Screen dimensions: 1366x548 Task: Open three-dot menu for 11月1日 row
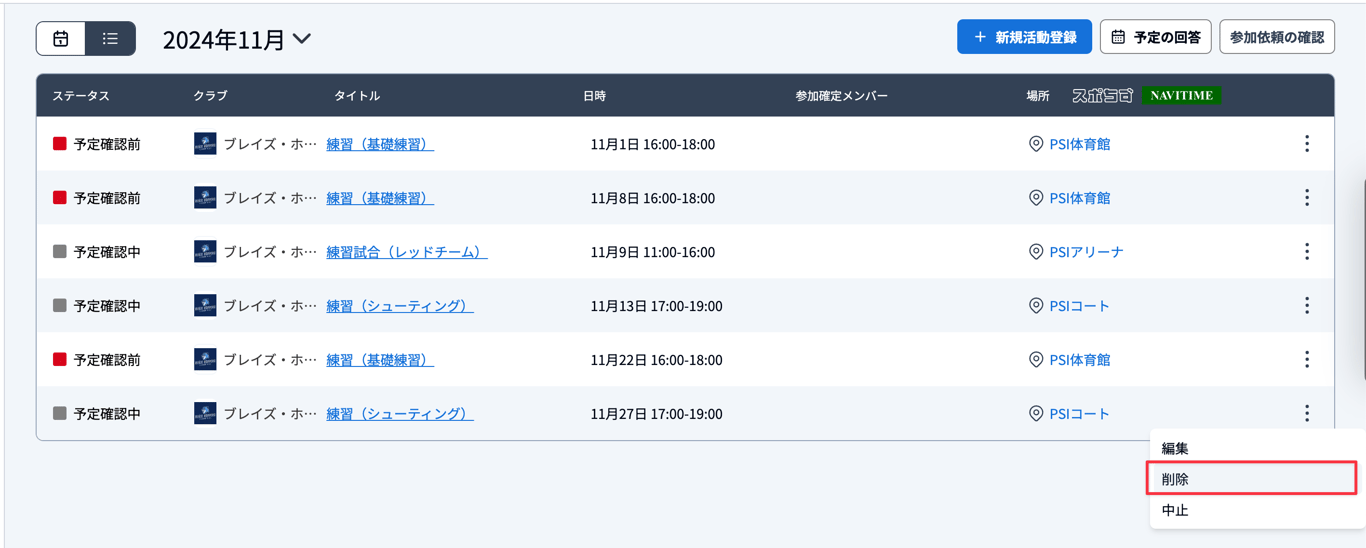pos(1306,144)
